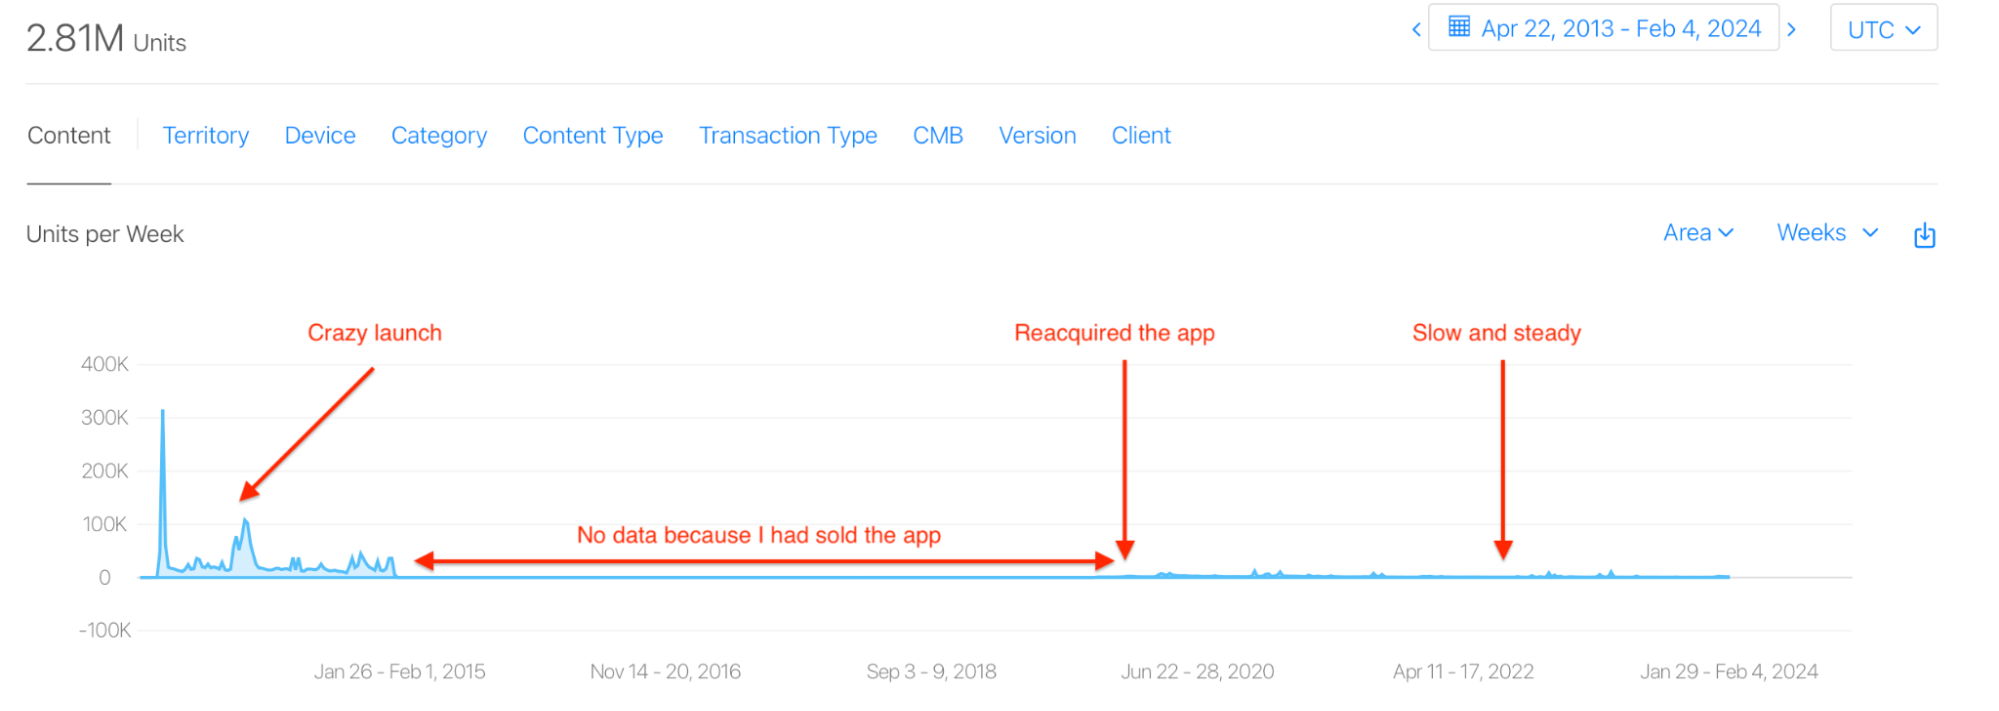Expand the Area chart type dropdown

pos(1698,233)
